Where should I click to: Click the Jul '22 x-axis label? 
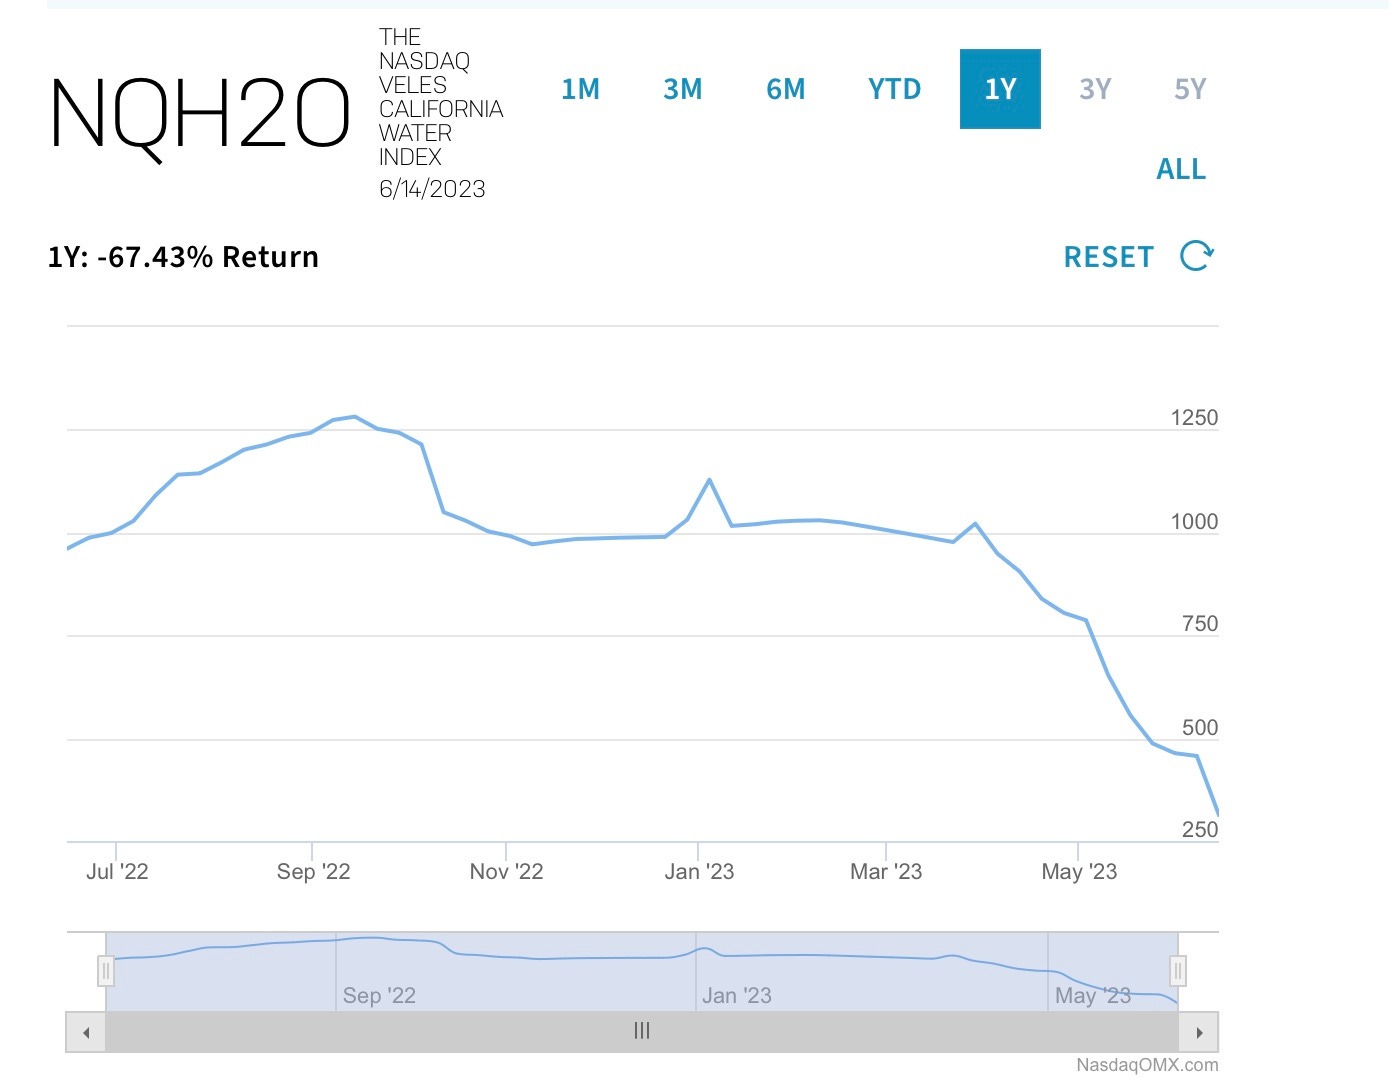[x=117, y=872]
